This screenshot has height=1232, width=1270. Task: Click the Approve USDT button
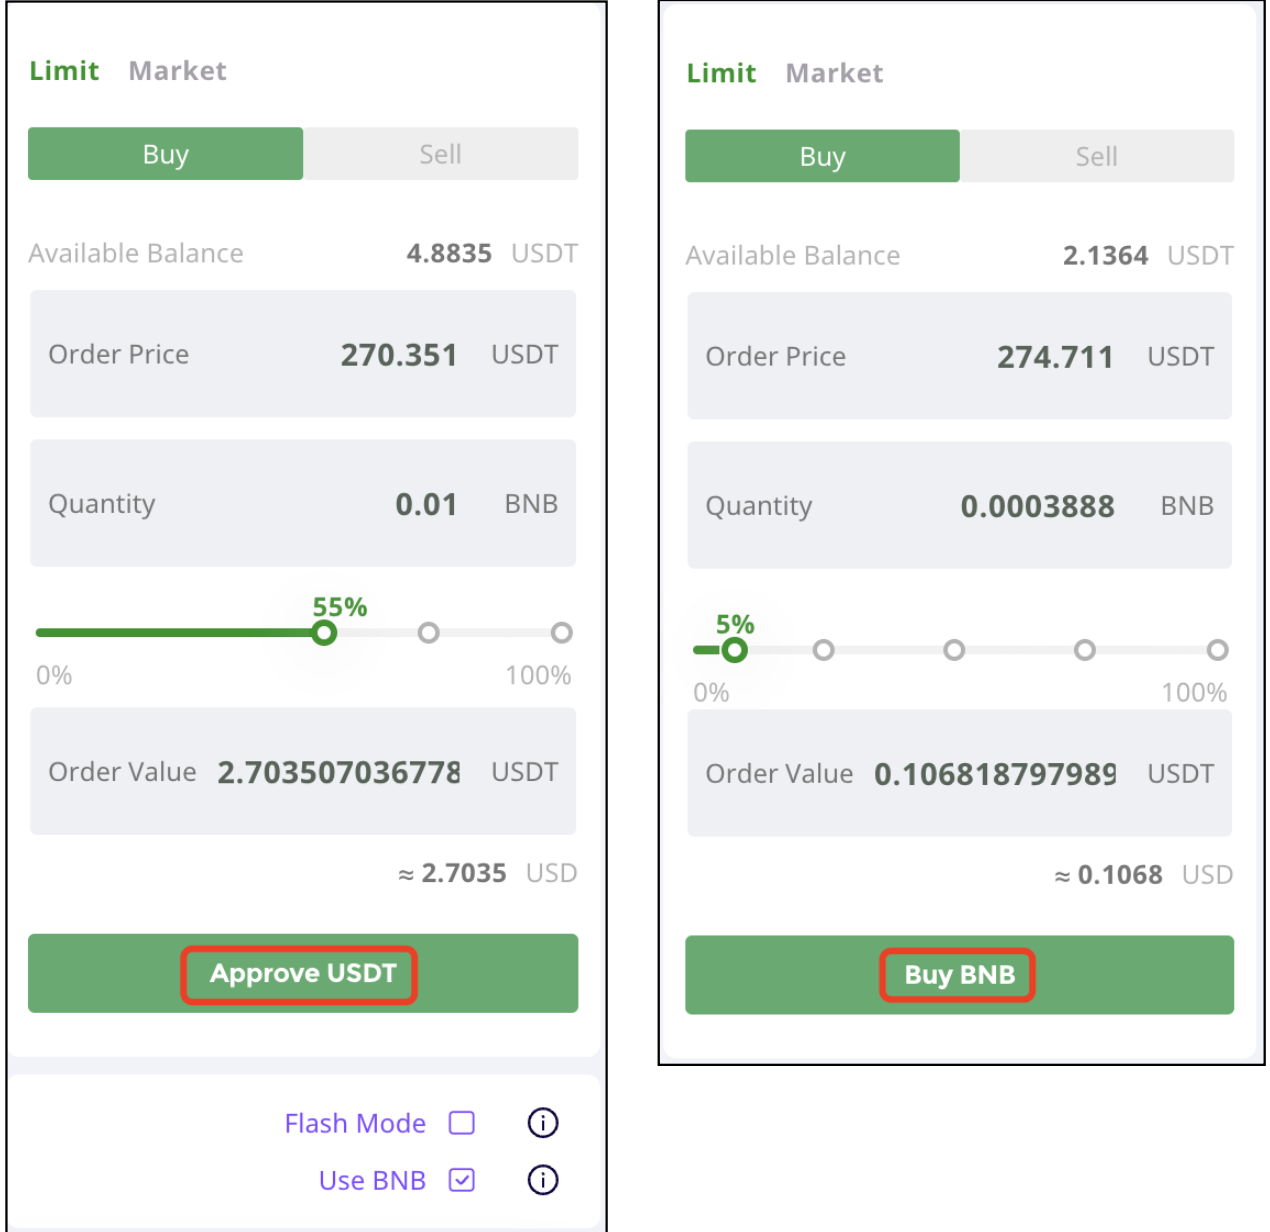tap(303, 973)
